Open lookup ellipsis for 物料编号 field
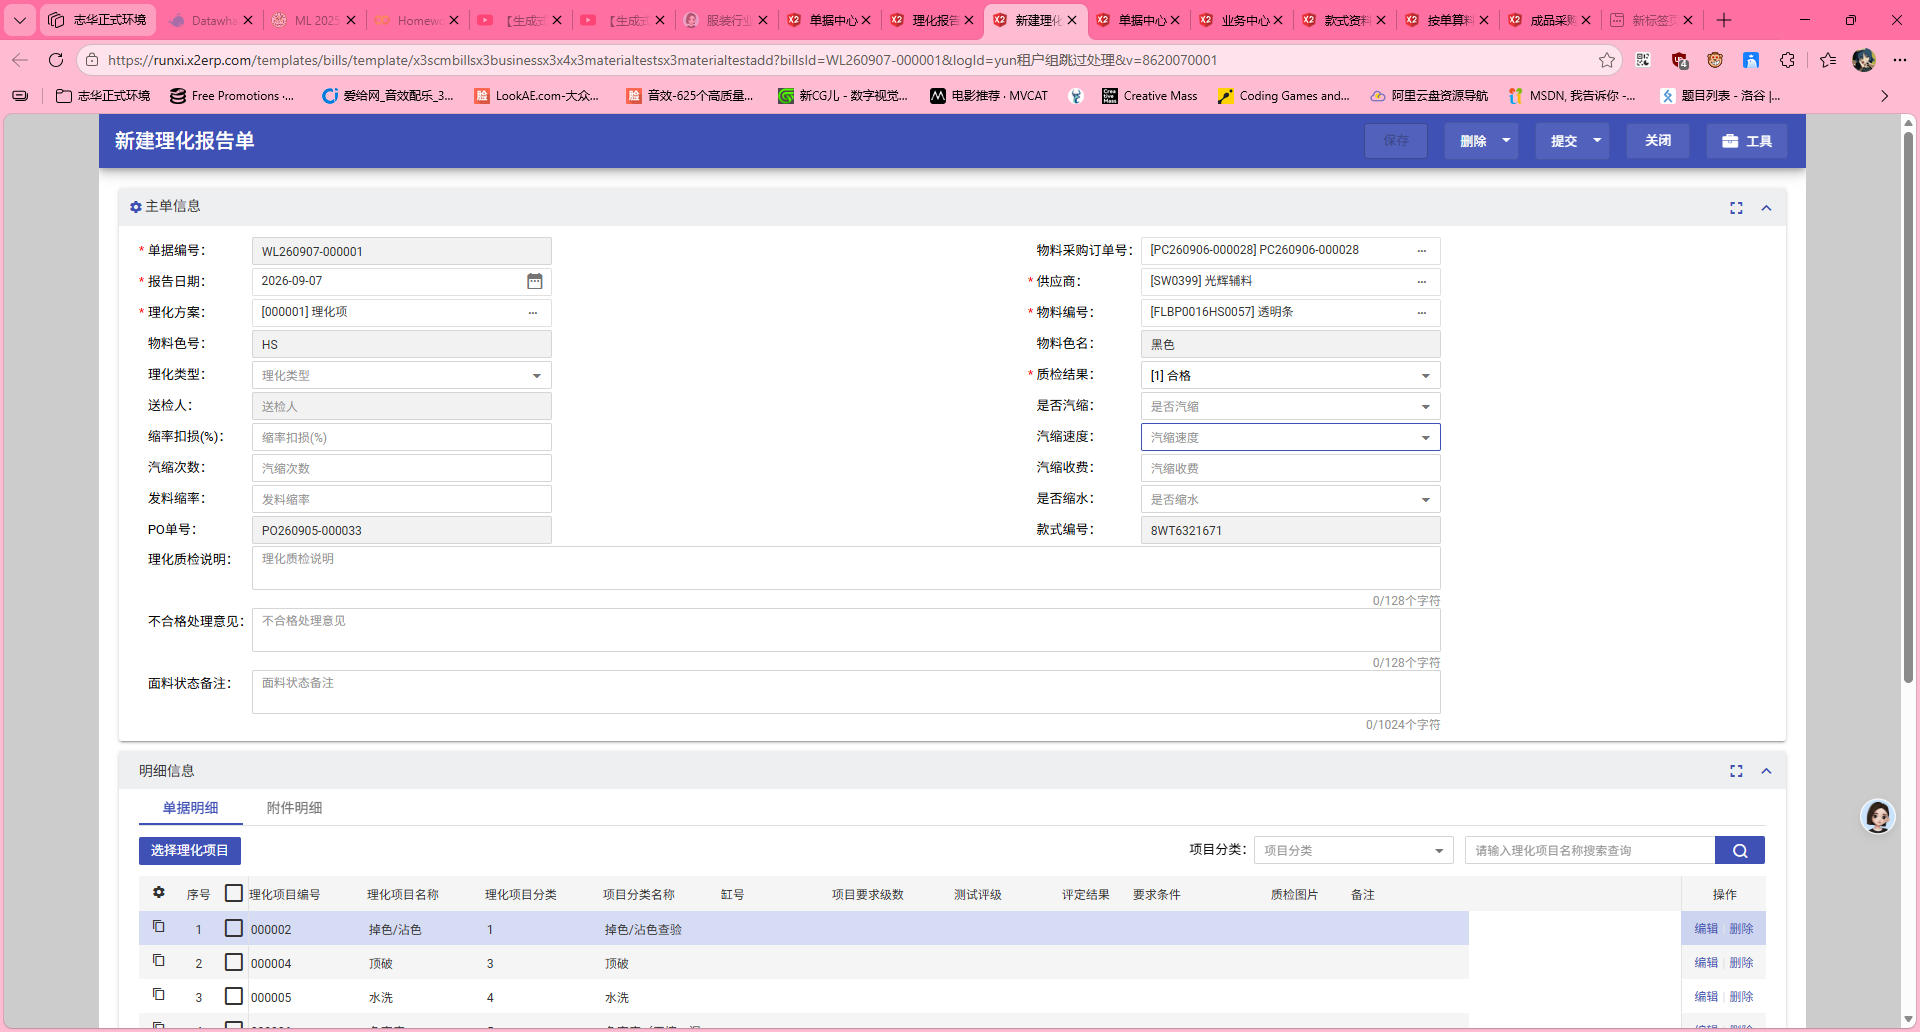Screen dimensions: 1920x1032 pyautogui.click(x=1422, y=313)
